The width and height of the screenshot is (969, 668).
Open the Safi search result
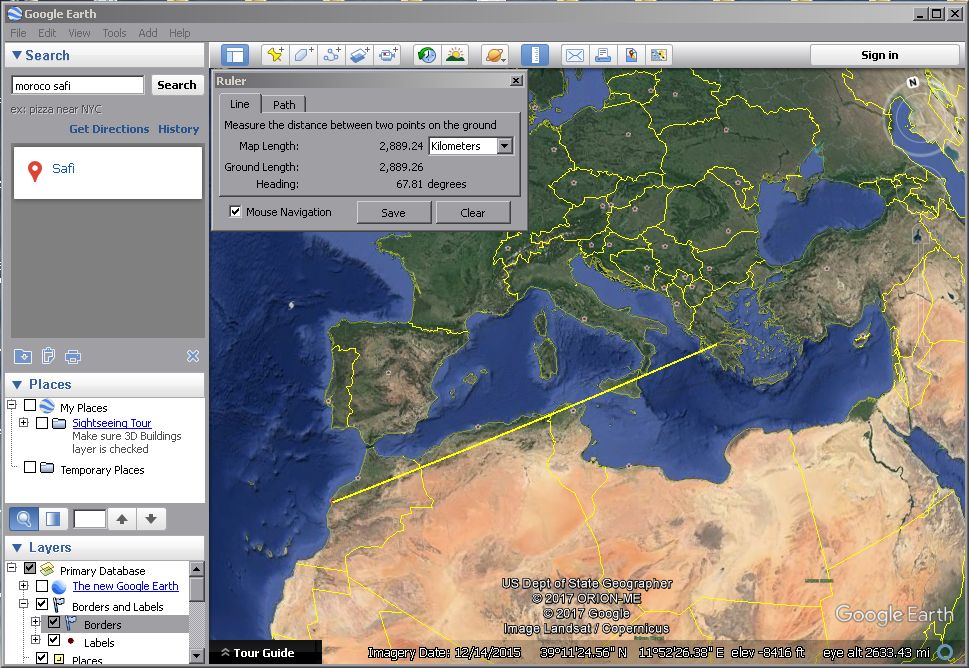(63, 168)
